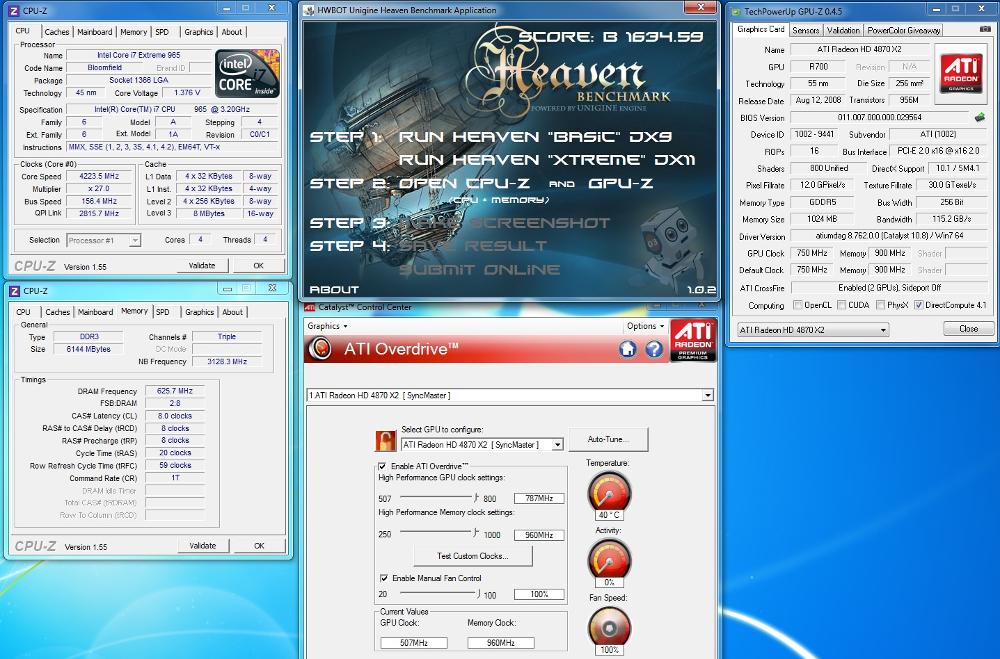Click the 100% fan speed value field
This screenshot has width=1000, height=659.
pos(539,594)
